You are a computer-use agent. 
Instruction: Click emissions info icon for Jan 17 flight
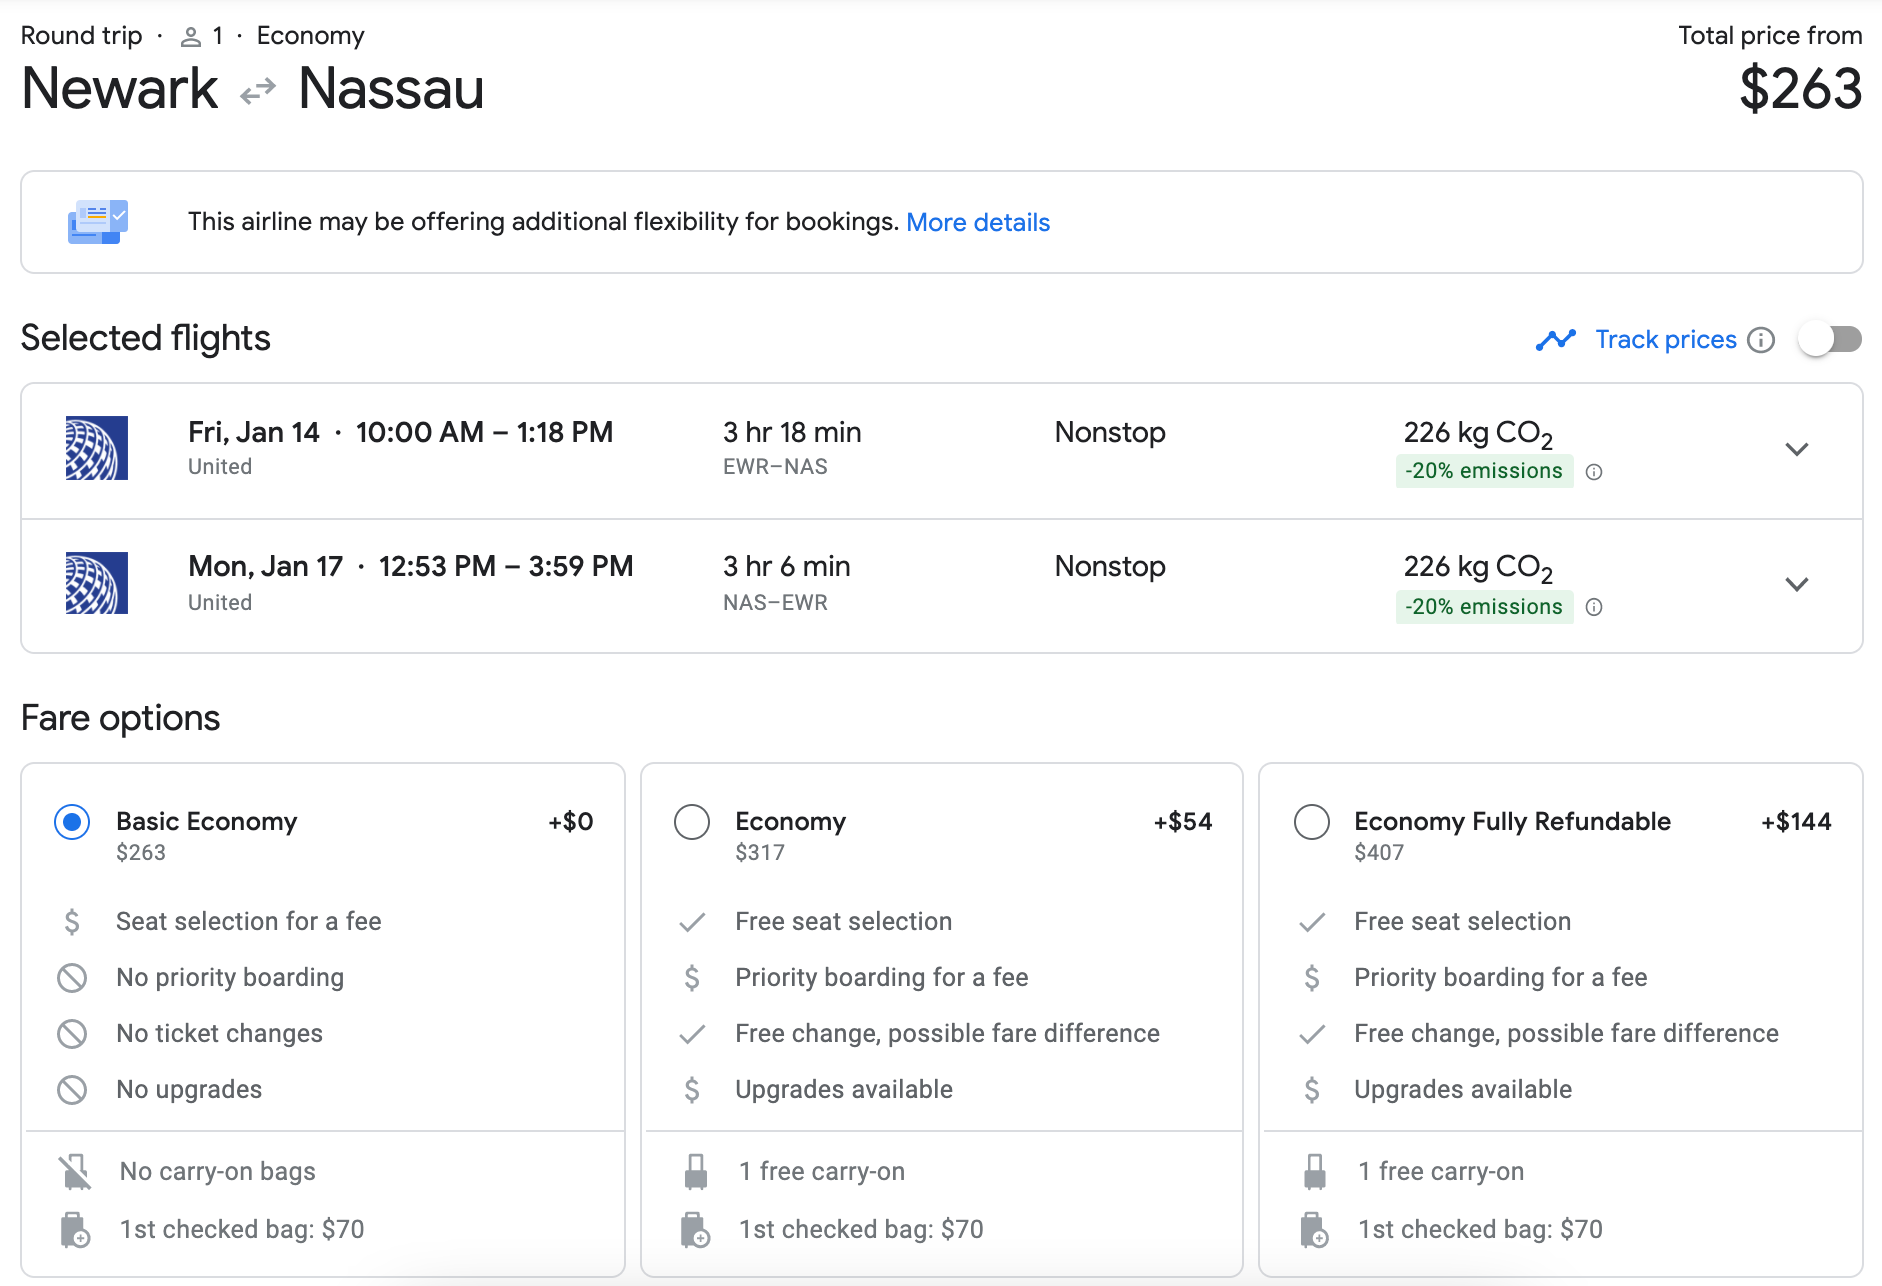(1594, 607)
